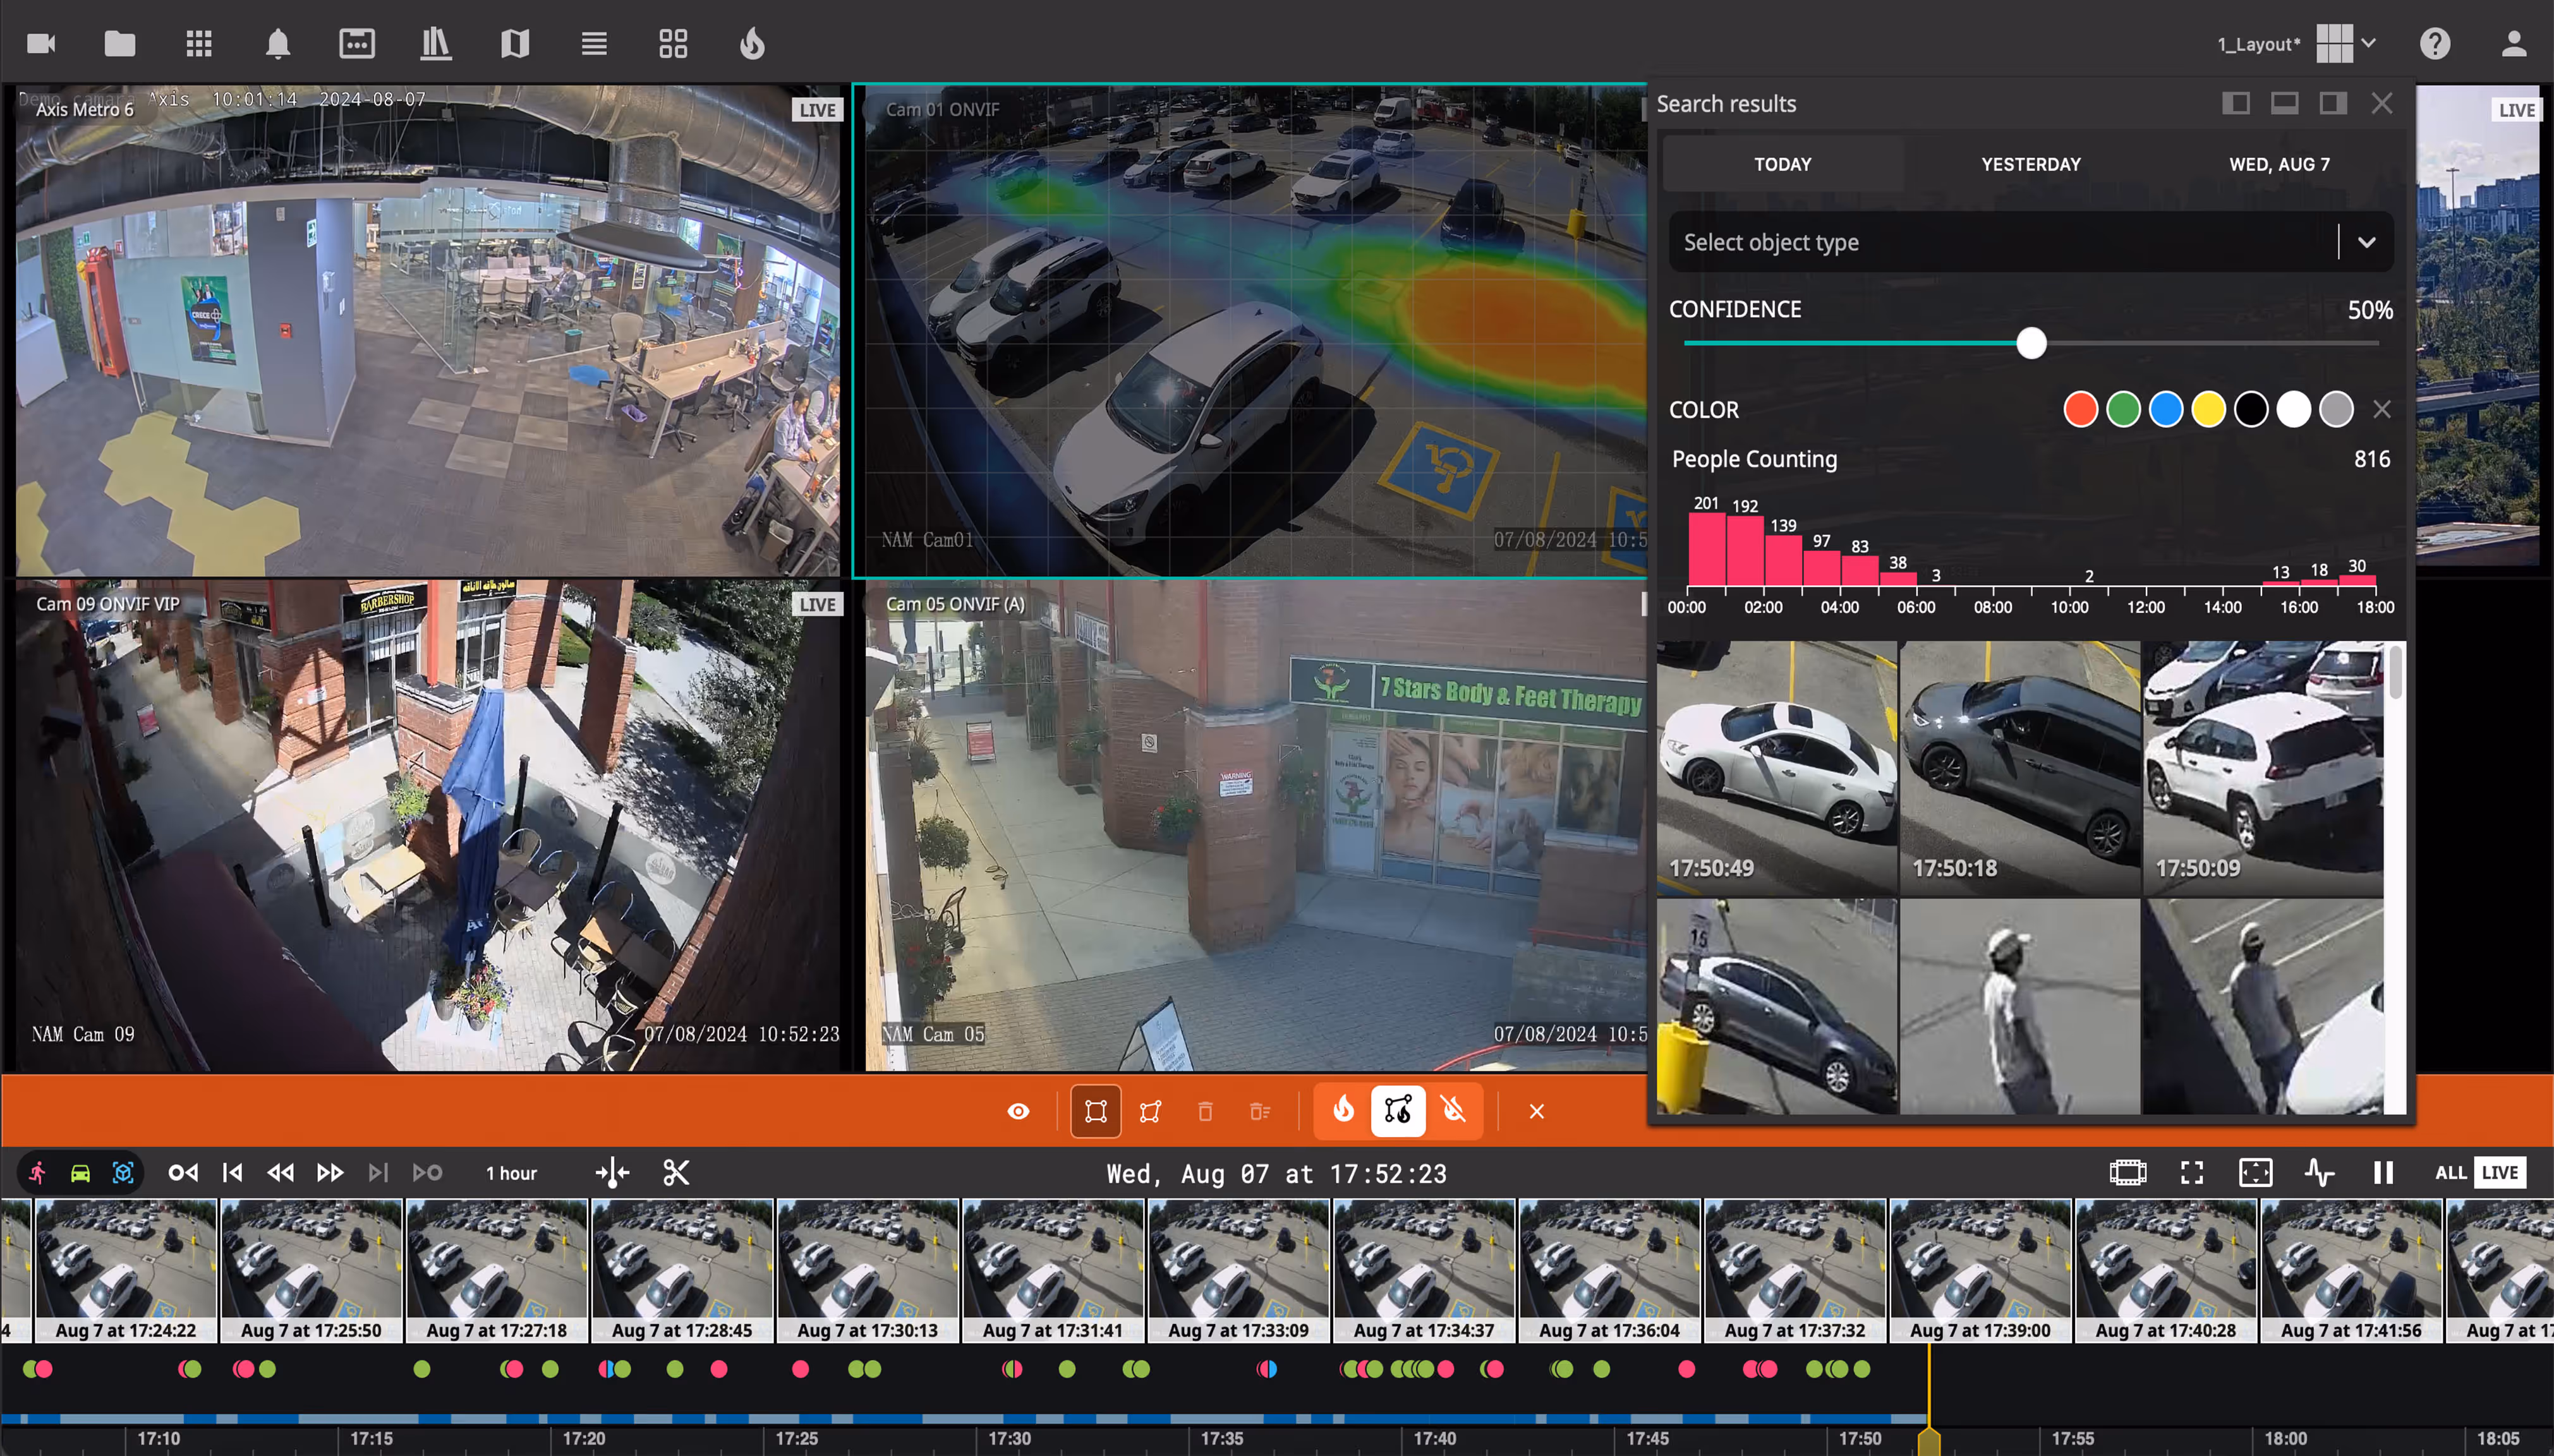The width and height of the screenshot is (2554, 1456).
Task: Open the 17:50:18 search result thumbnail
Action: [x=2019, y=766]
